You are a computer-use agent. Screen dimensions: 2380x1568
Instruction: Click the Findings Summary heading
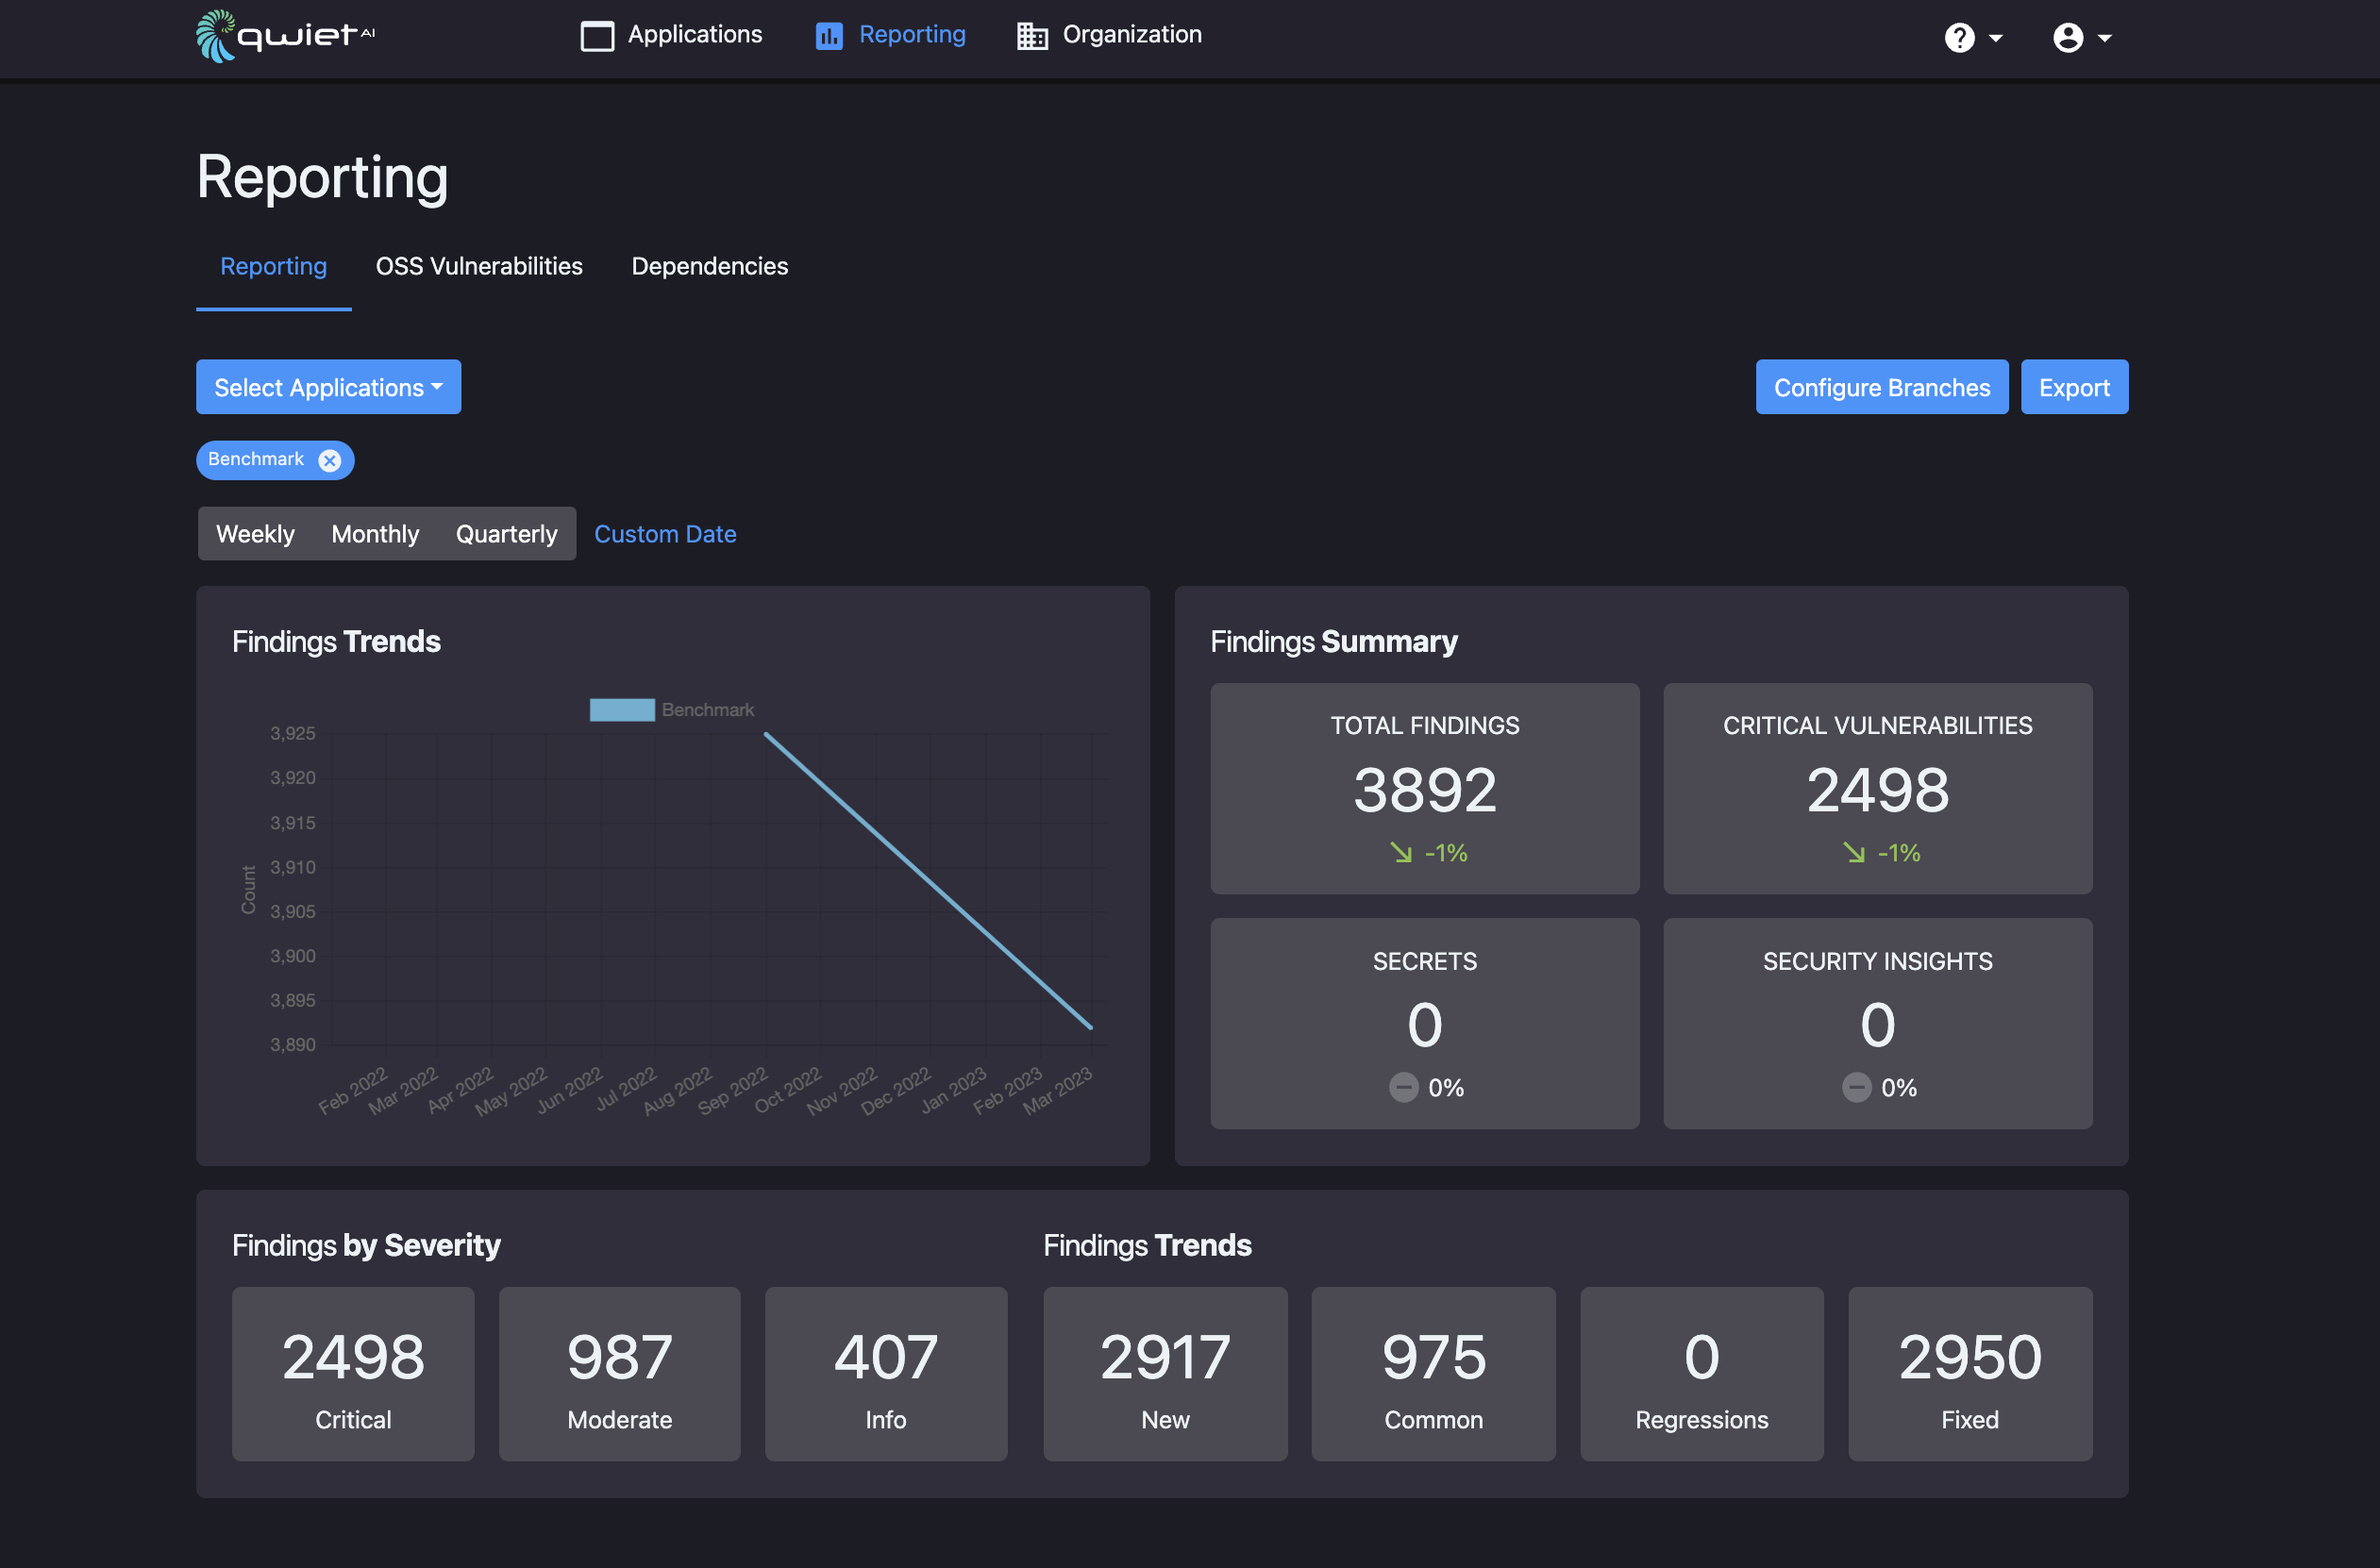tap(1333, 641)
